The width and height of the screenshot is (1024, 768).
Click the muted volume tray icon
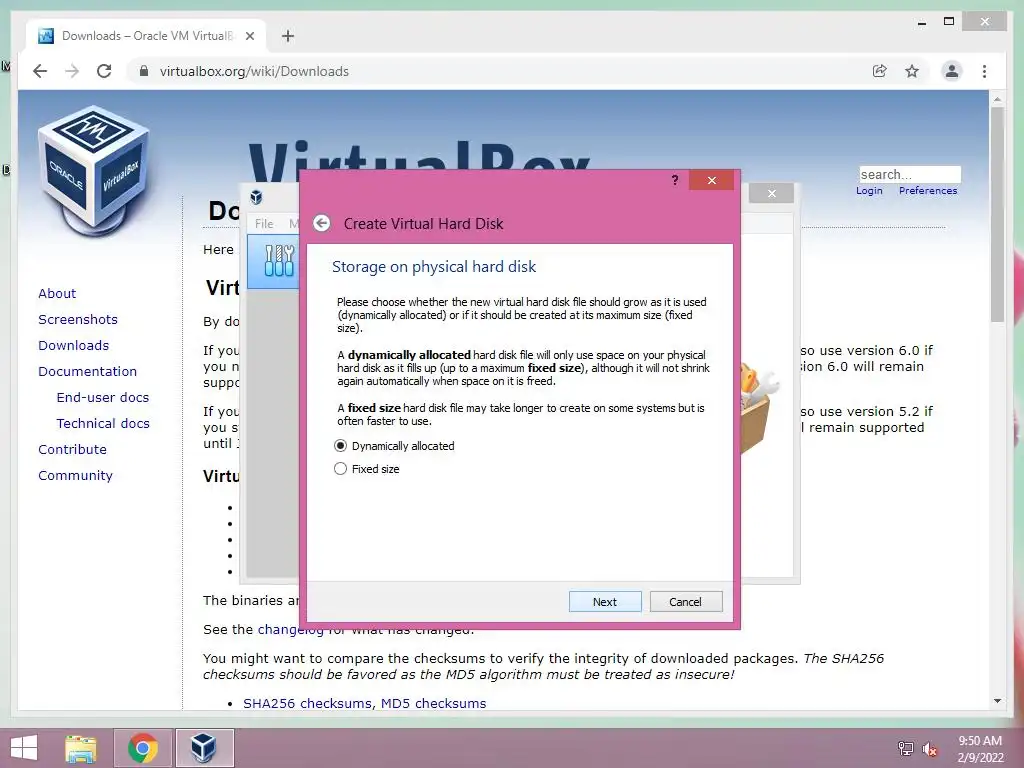click(x=929, y=748)
